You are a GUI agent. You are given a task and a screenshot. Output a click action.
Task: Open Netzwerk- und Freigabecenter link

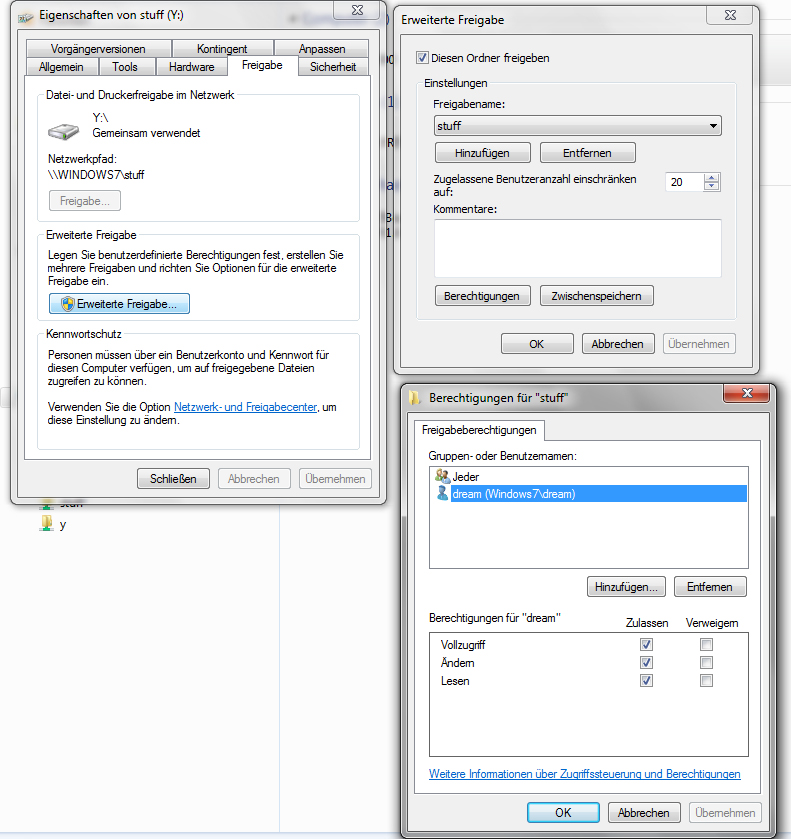tap(246, 407)
